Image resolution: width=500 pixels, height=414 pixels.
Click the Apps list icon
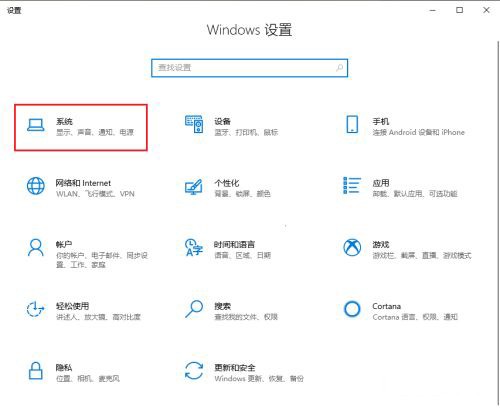pos(352,185)
